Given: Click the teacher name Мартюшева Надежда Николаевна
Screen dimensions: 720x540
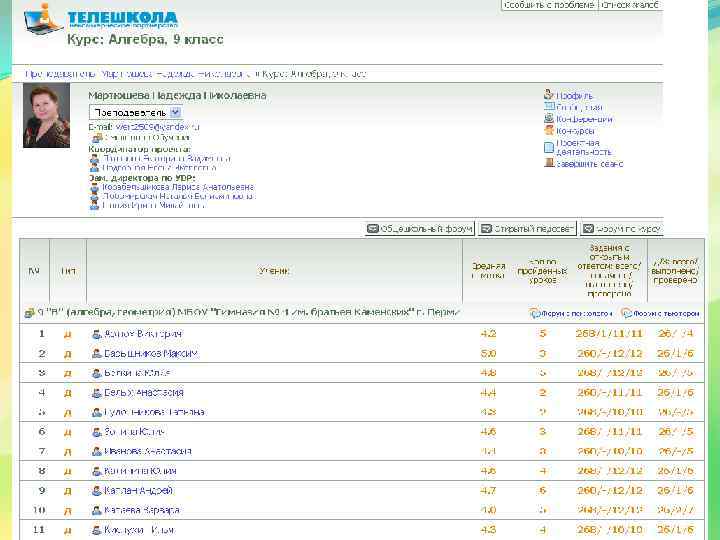Looking at the screenshot, I should point(177,96).
